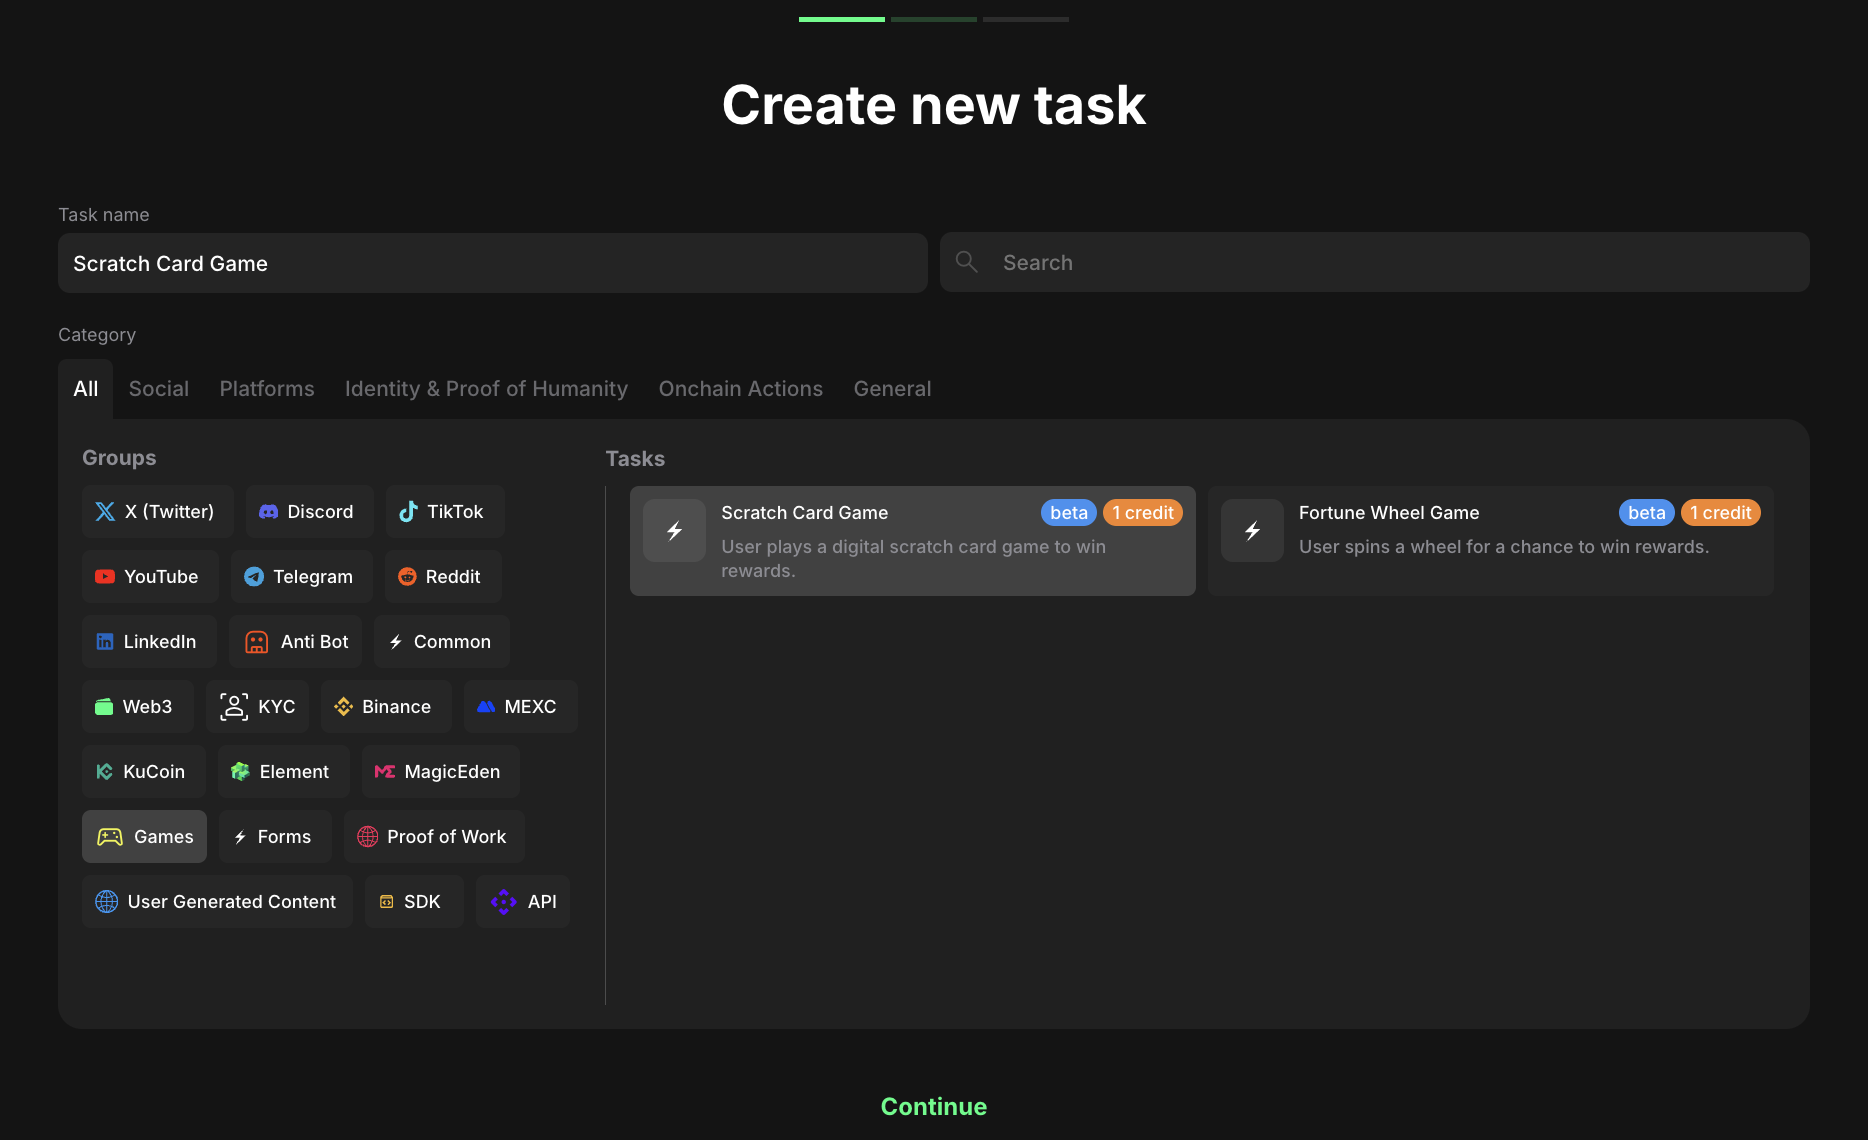Select the Games group chip
Viewport: 1868px width, 1140px height.
(x=144, y=837)
